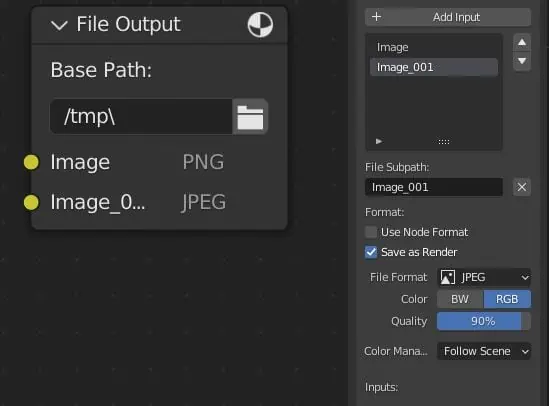Image resolution: width=549 pixels, height=406 pixels.
Task: Click the Image_0... input socket dot
Action: (x=31, y=202)
